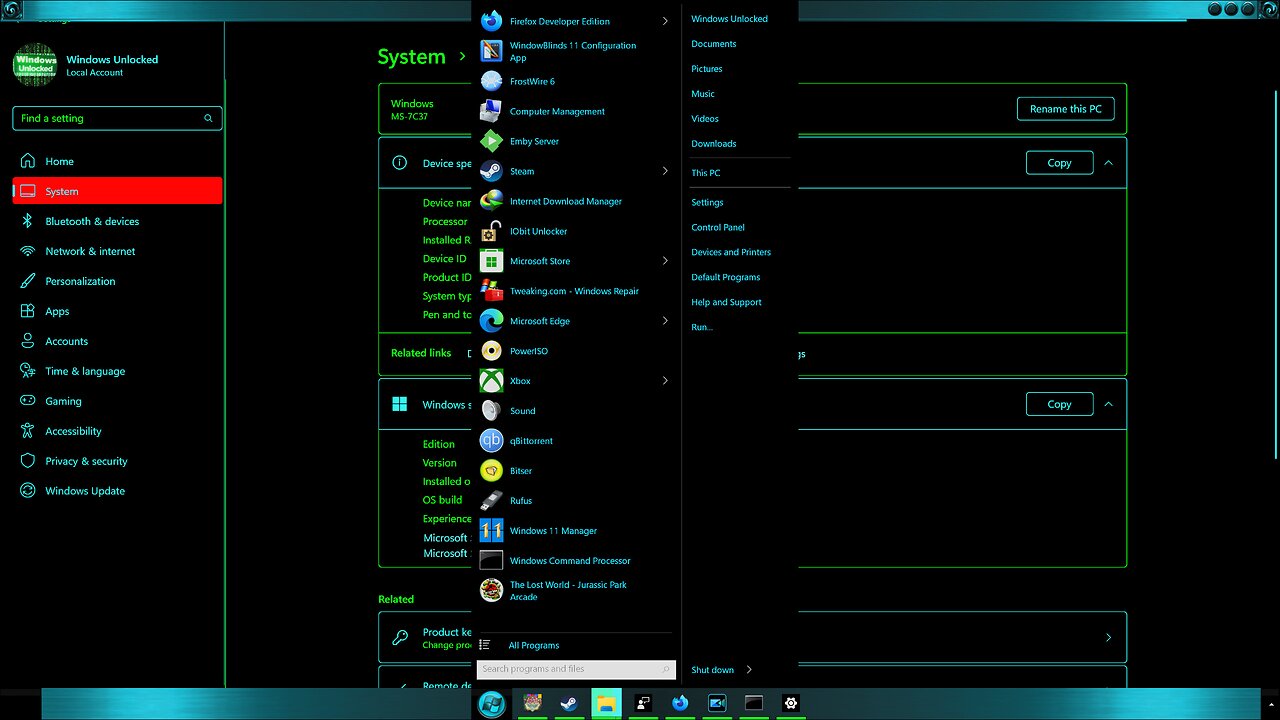Open This PC from the start menu

[x=706, y=173]
